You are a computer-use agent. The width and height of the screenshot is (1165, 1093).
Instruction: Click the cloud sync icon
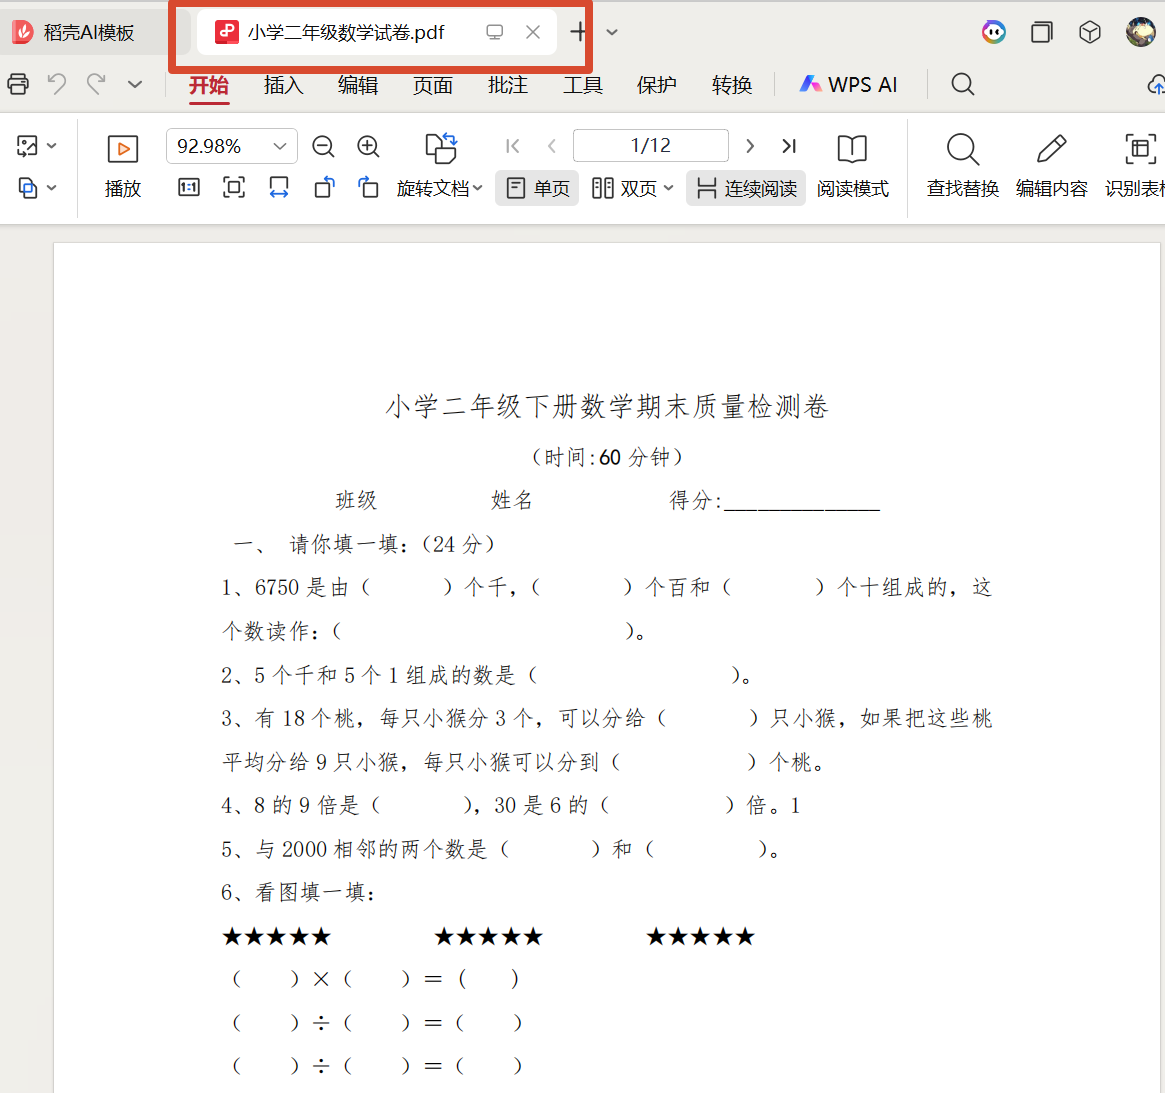click(1156, 85)
